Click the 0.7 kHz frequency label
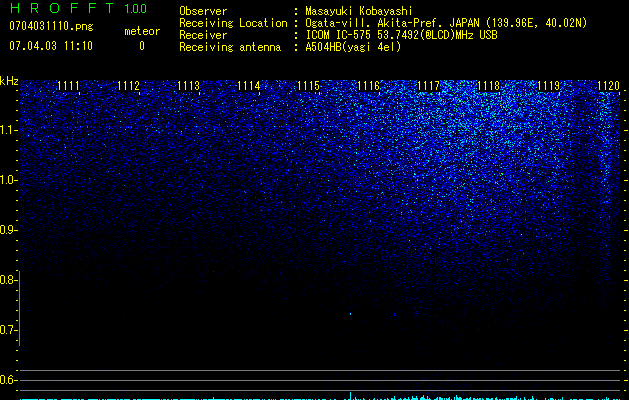This screenshot has width=629, height=400. click(8, 330)
